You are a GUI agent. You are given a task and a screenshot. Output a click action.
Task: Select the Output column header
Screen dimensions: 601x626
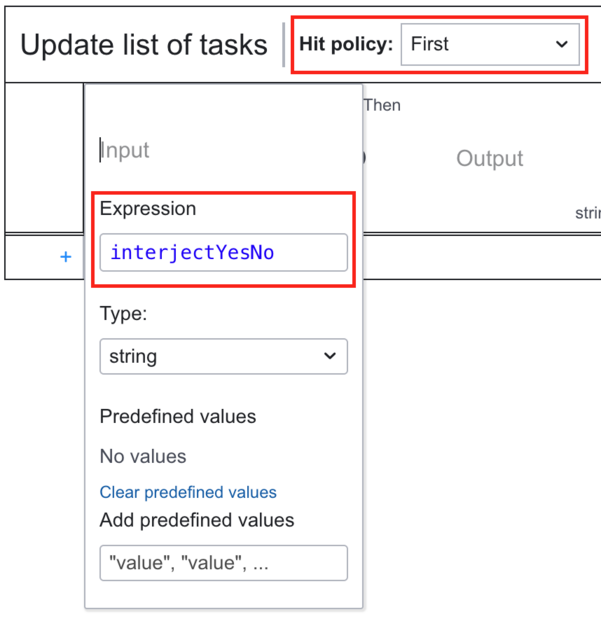click(490, 158)
